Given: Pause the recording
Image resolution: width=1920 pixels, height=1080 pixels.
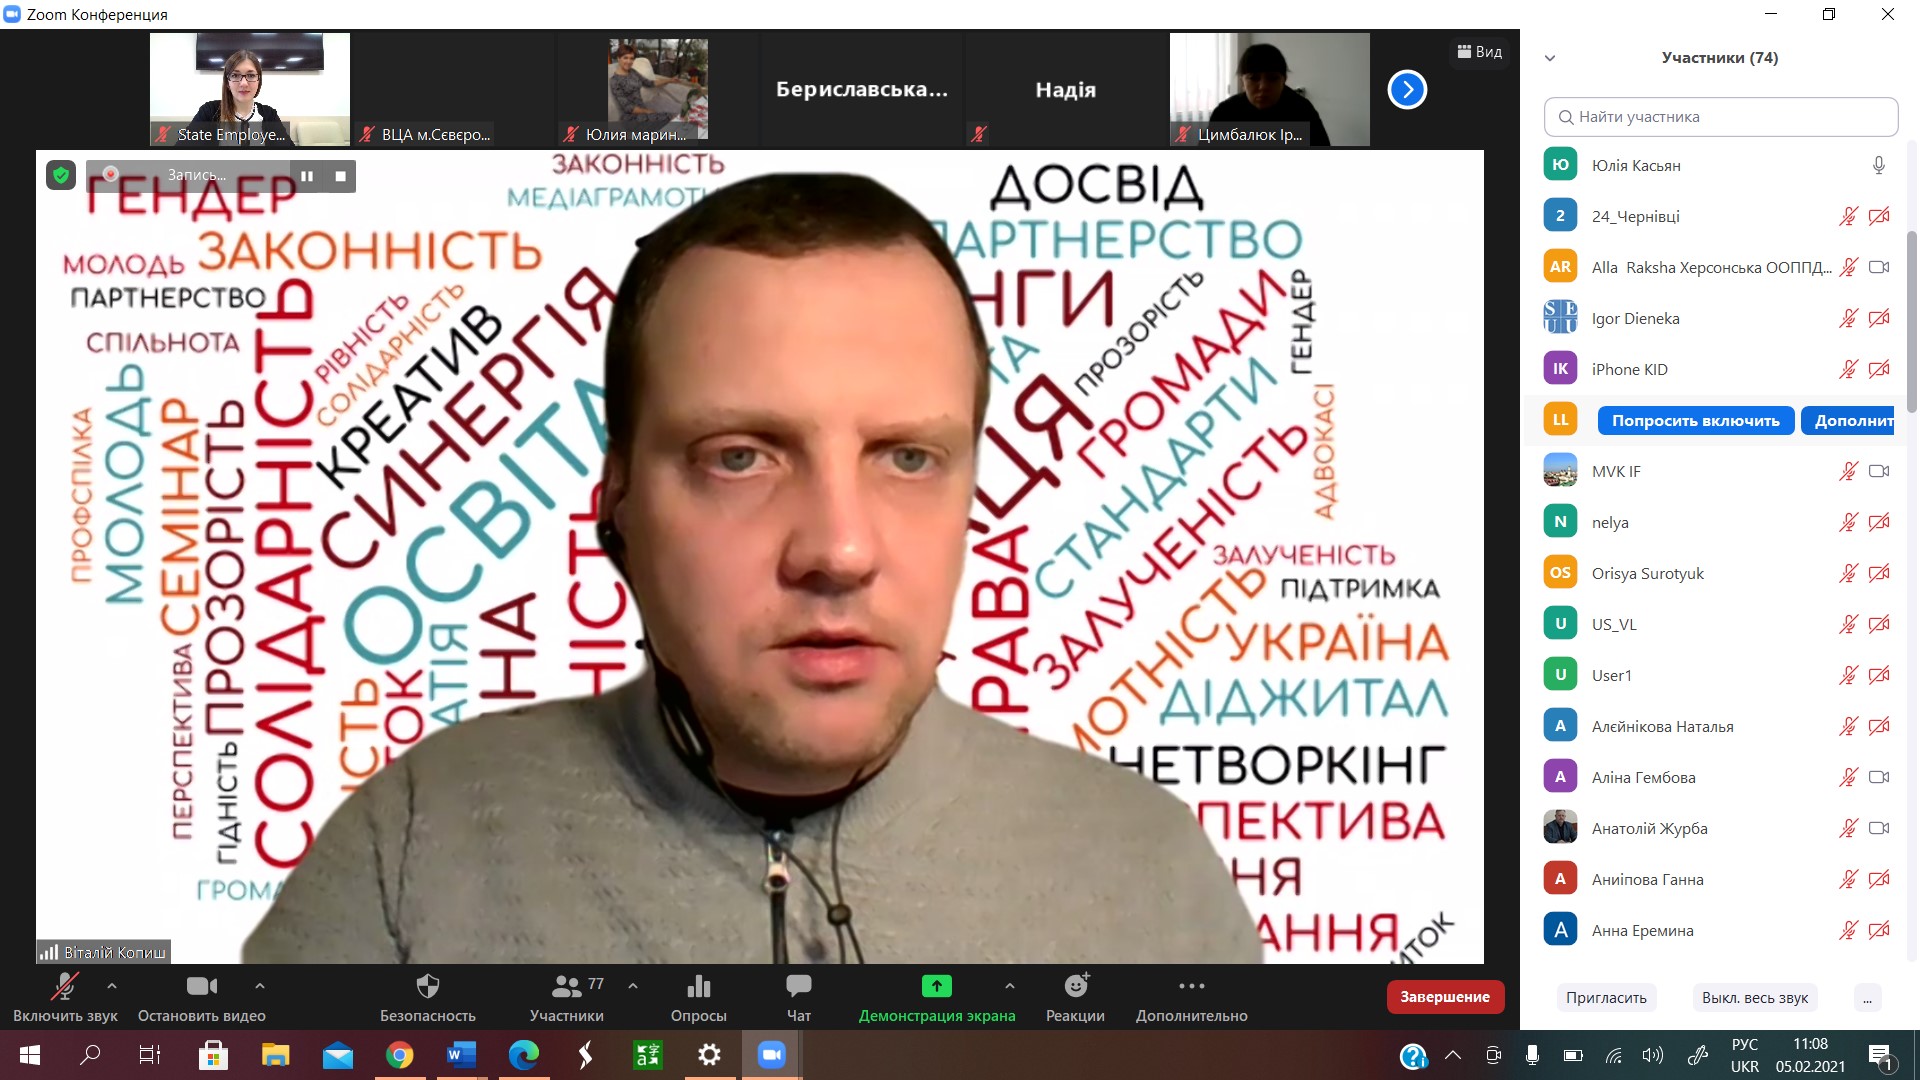Looking at the screenshot, I should tap(307, 176).
